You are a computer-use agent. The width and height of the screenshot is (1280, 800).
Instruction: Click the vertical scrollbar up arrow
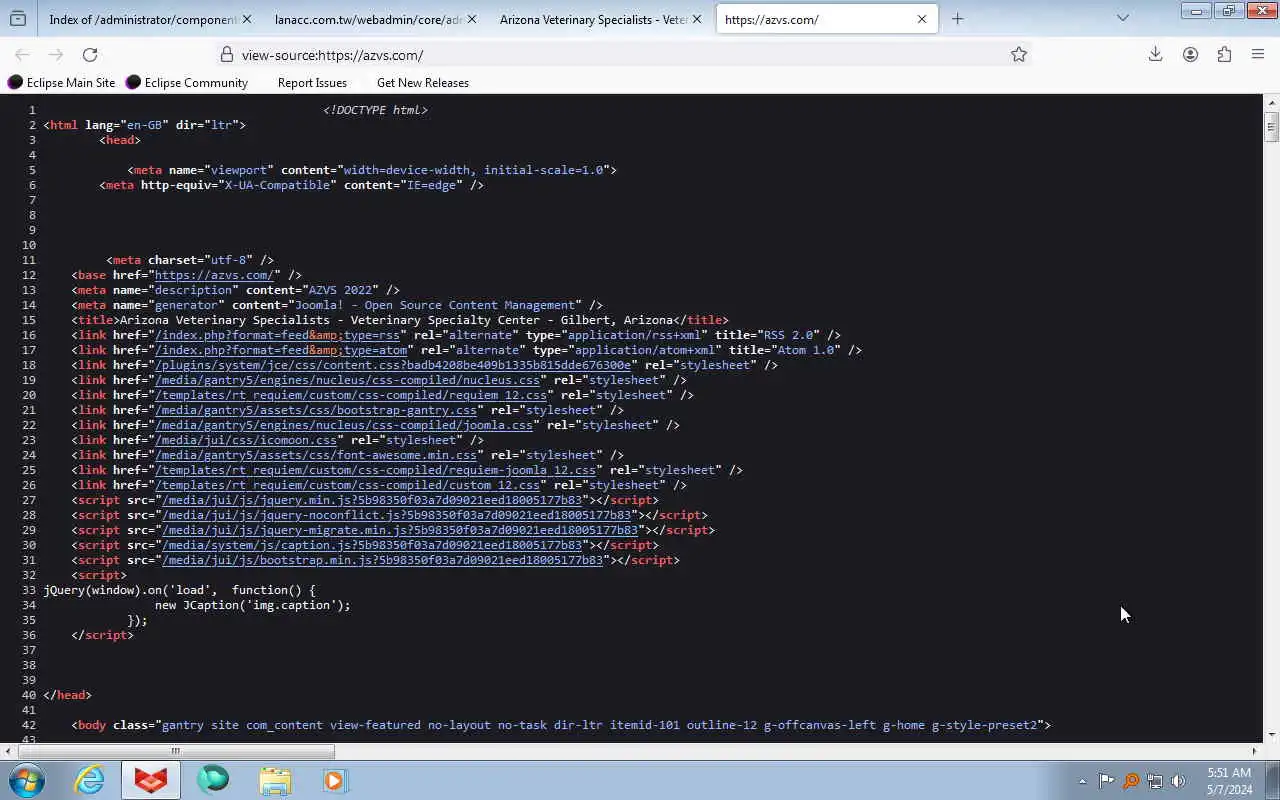pyautogui.click(x=1272, y=102)
